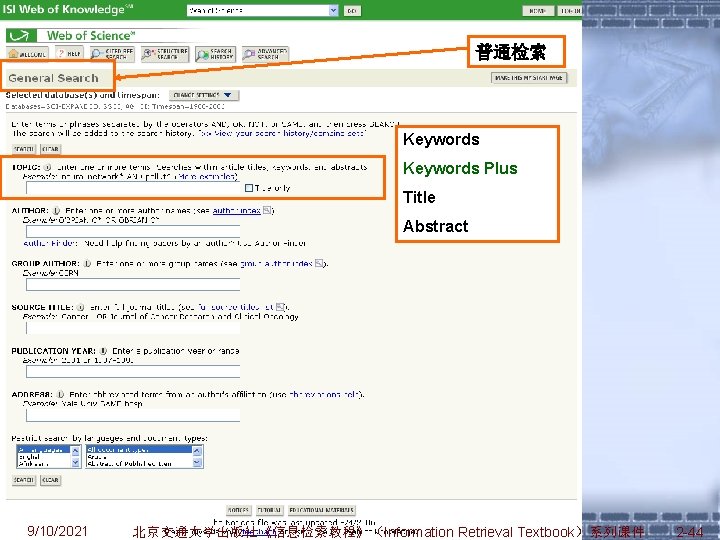Open the Welcome page button
Image resolution: width=720 pixels, height=540 pixels.
[28, 54]
